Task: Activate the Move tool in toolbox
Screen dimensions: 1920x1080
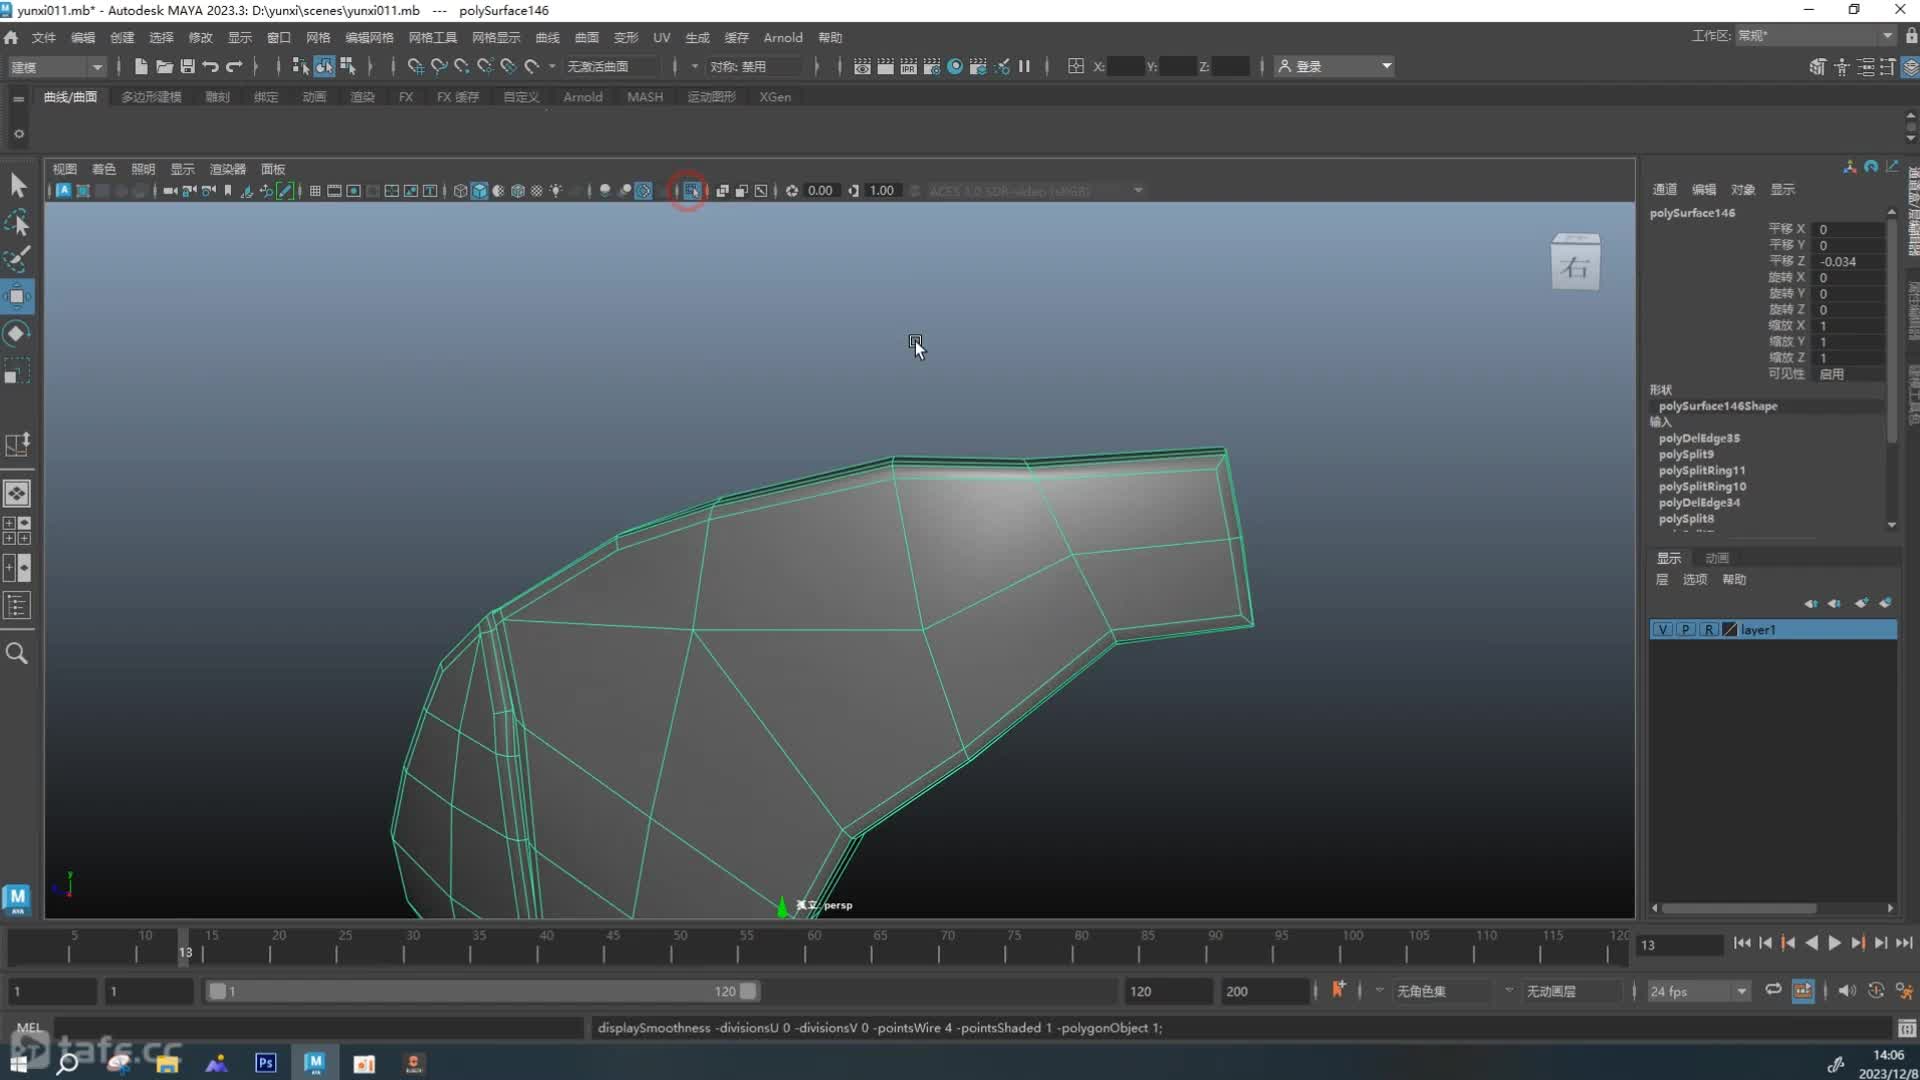Action: tap(17, 296)
